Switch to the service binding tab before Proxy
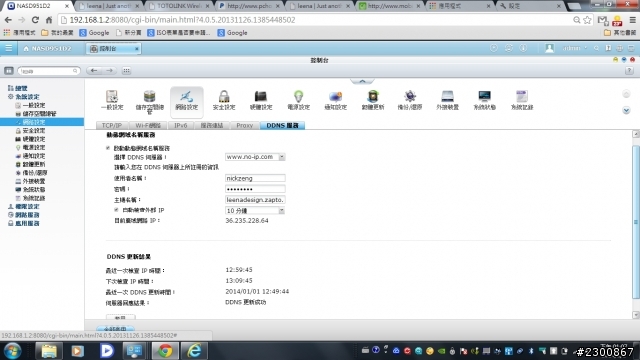Image resolution: width=640 pixels, height=360 pixels. tap(211, 125)
